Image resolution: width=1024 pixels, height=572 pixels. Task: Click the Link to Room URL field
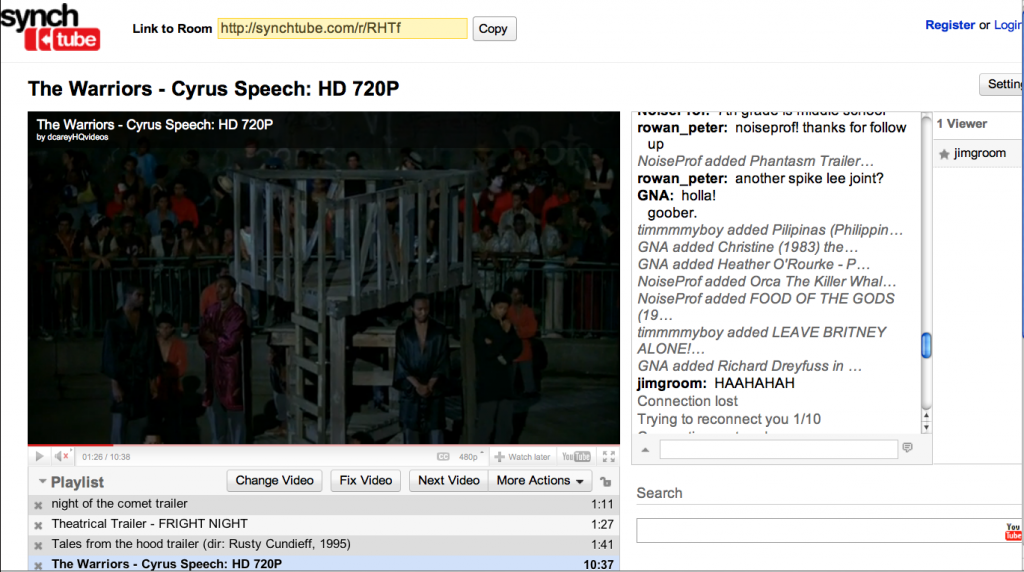coord(342,28)
